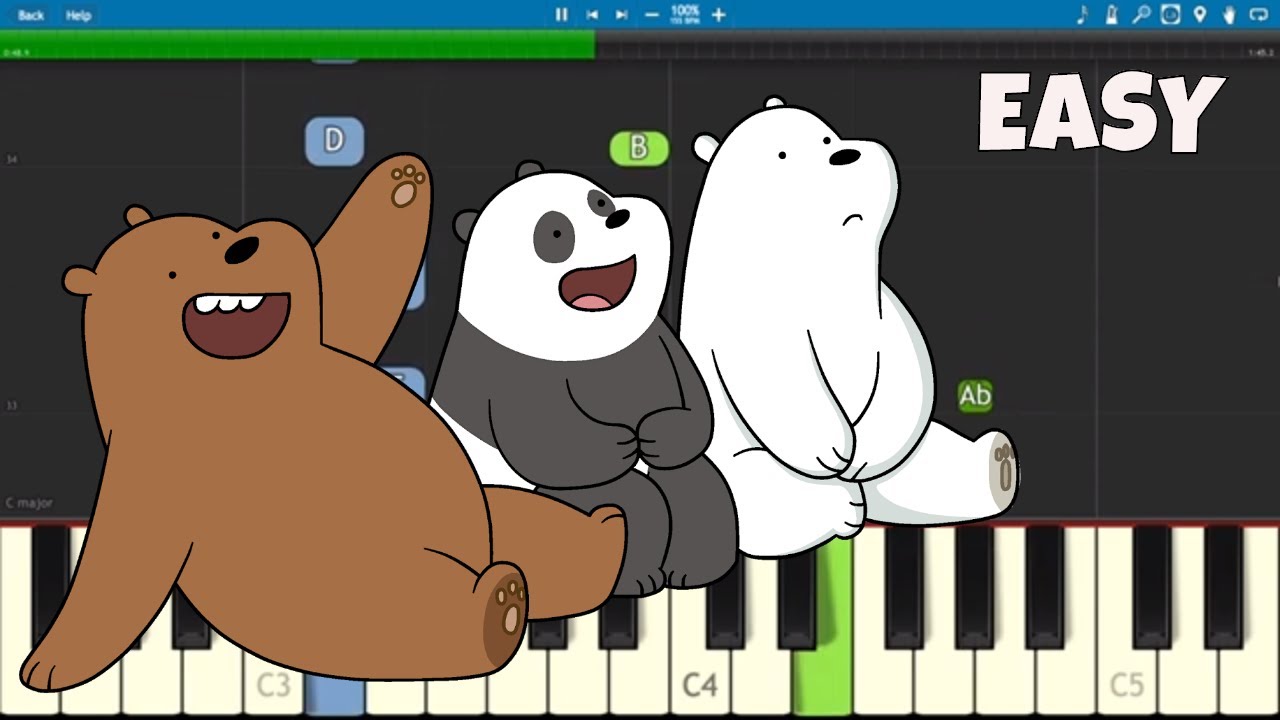This screenshot has width=1280, height=720.
Task: Decrease tempo with the minus button
Action: [x=652, y=15]
